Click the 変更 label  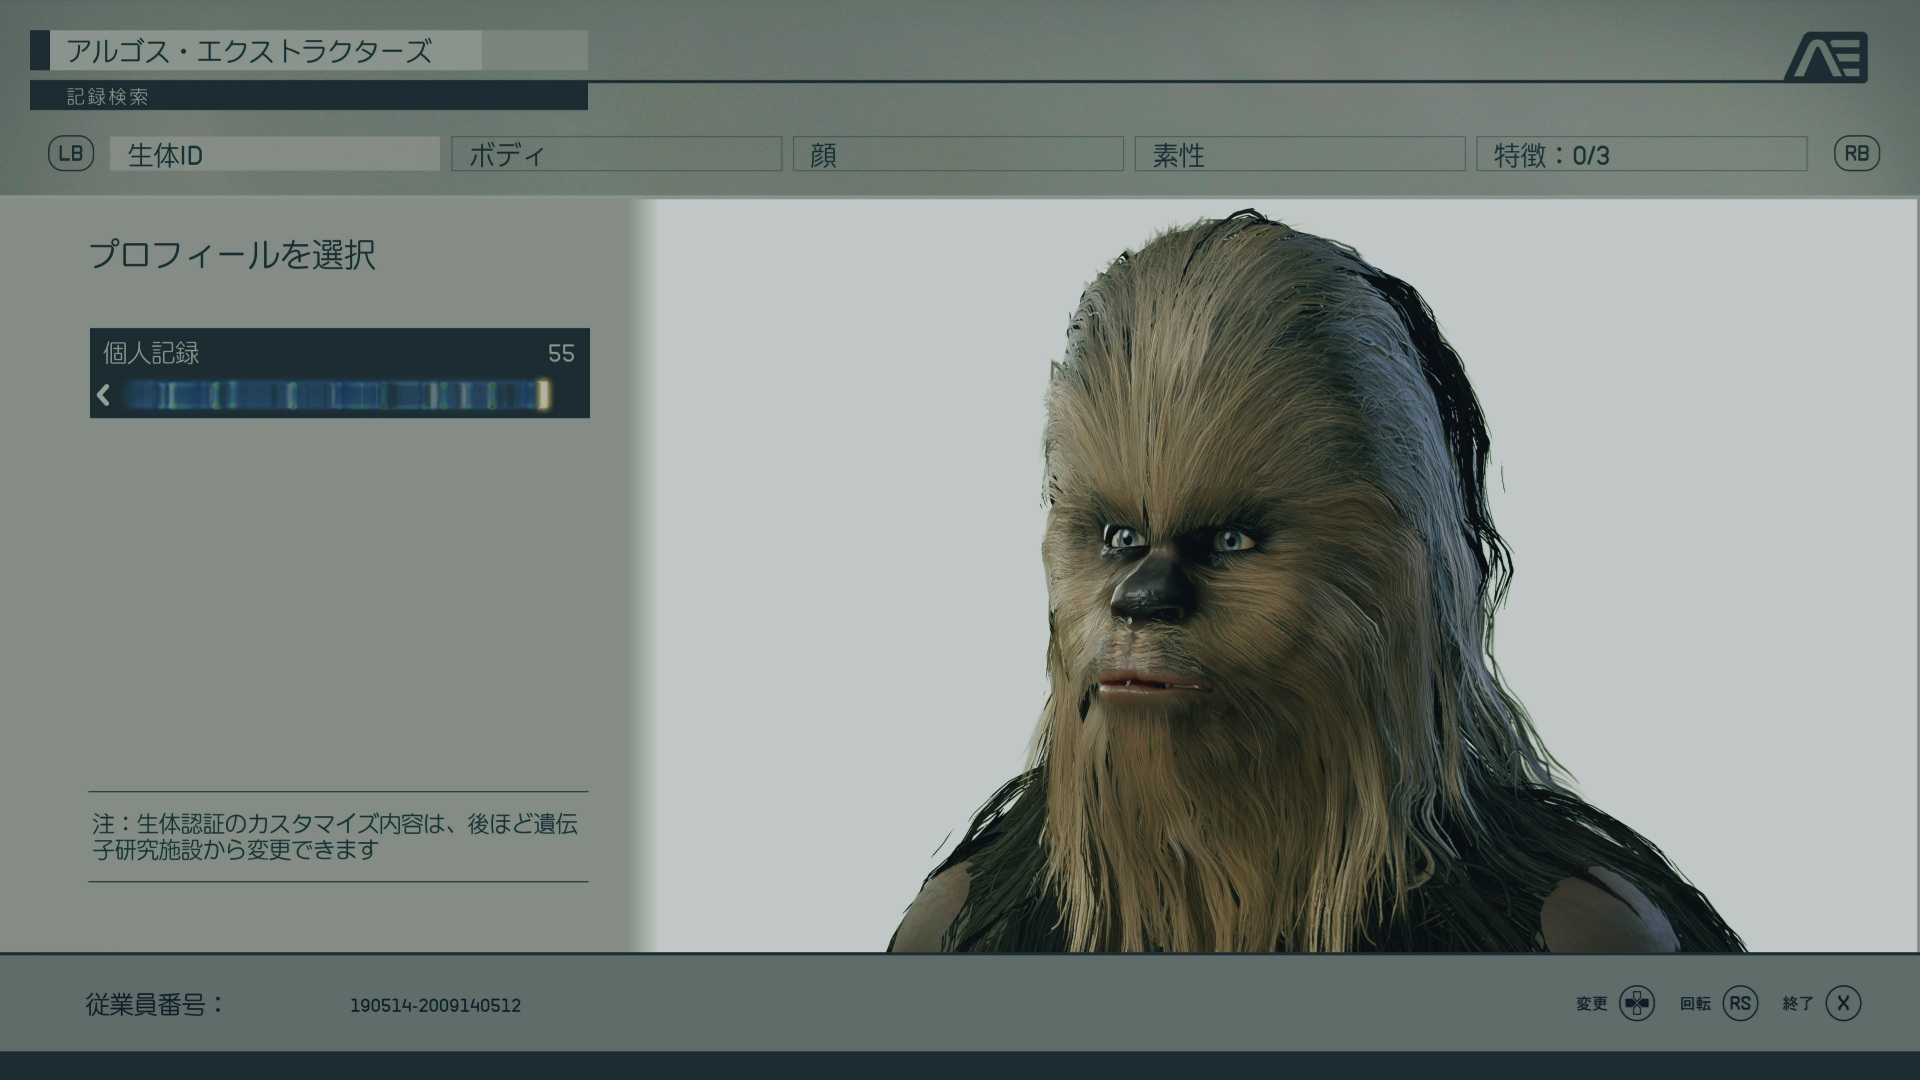[x=1591, y=1004]
